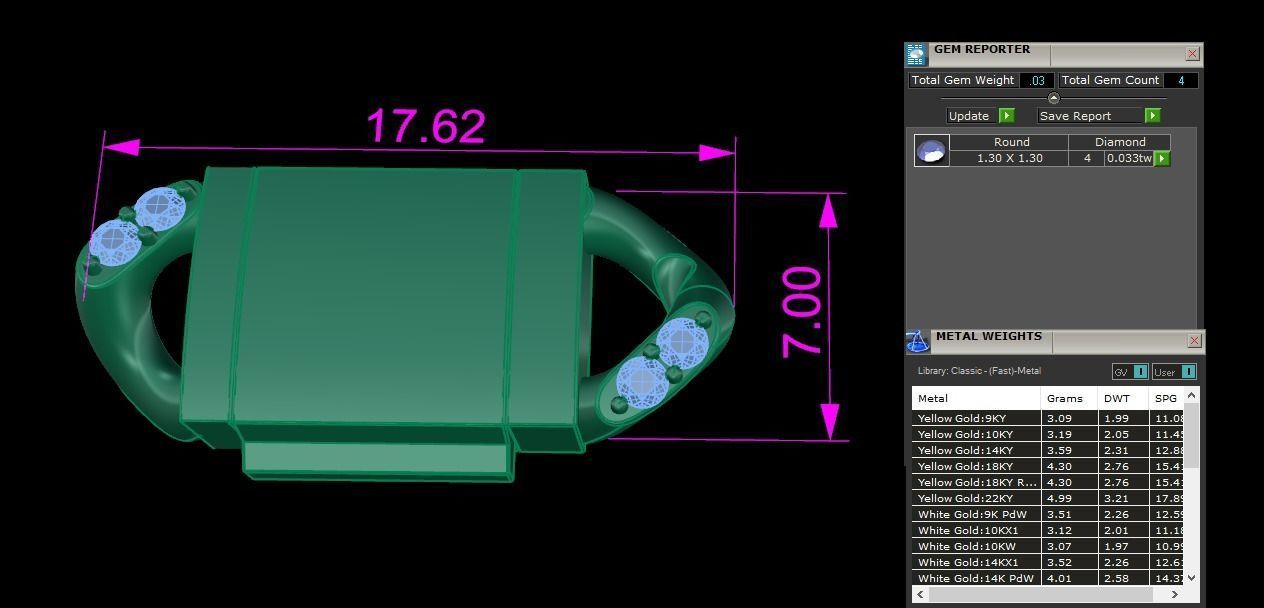1264x608 pixels.
Task: Select the Yellow Gold:18KY R... row
Action: (1048, 482)
